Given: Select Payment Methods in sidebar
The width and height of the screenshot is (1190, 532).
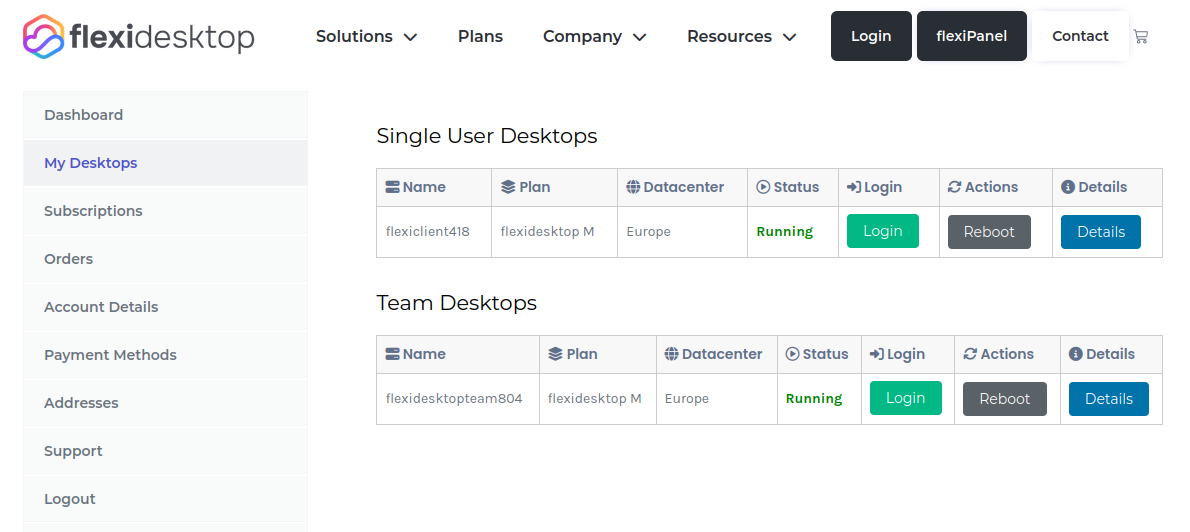Looking at the screenshot, I should click(x=110, y=355).
